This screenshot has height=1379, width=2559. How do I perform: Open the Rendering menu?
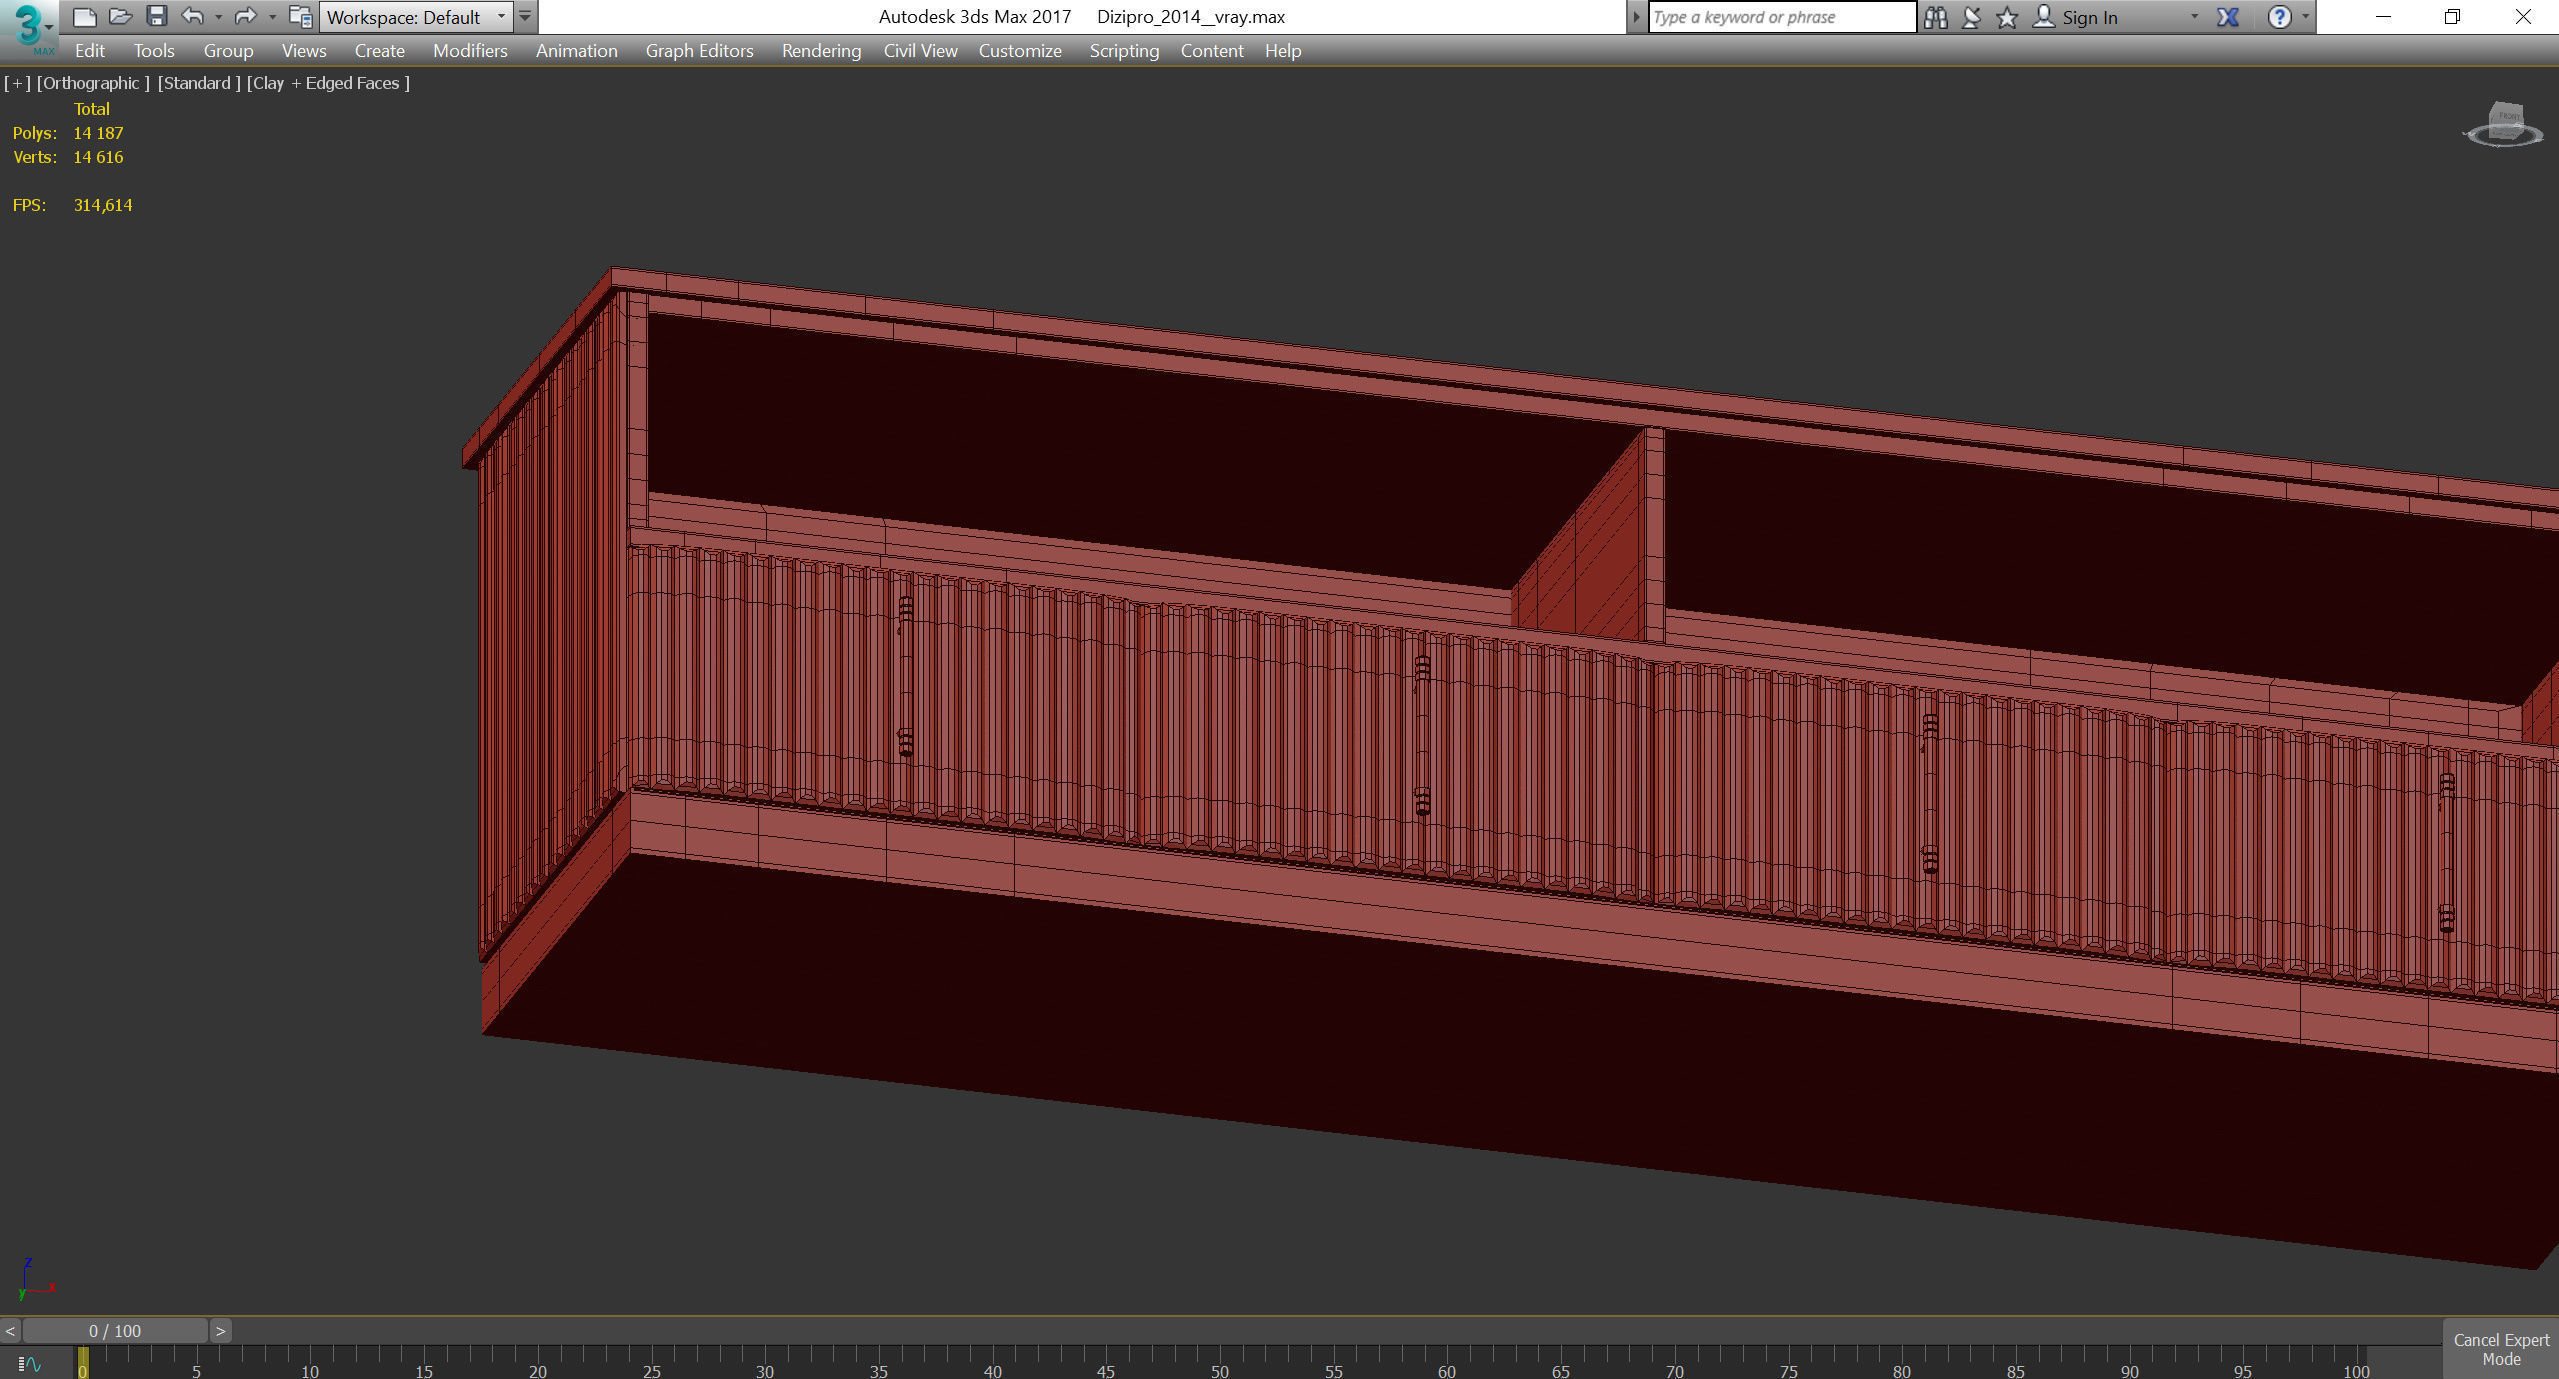[x=820, y=51]
